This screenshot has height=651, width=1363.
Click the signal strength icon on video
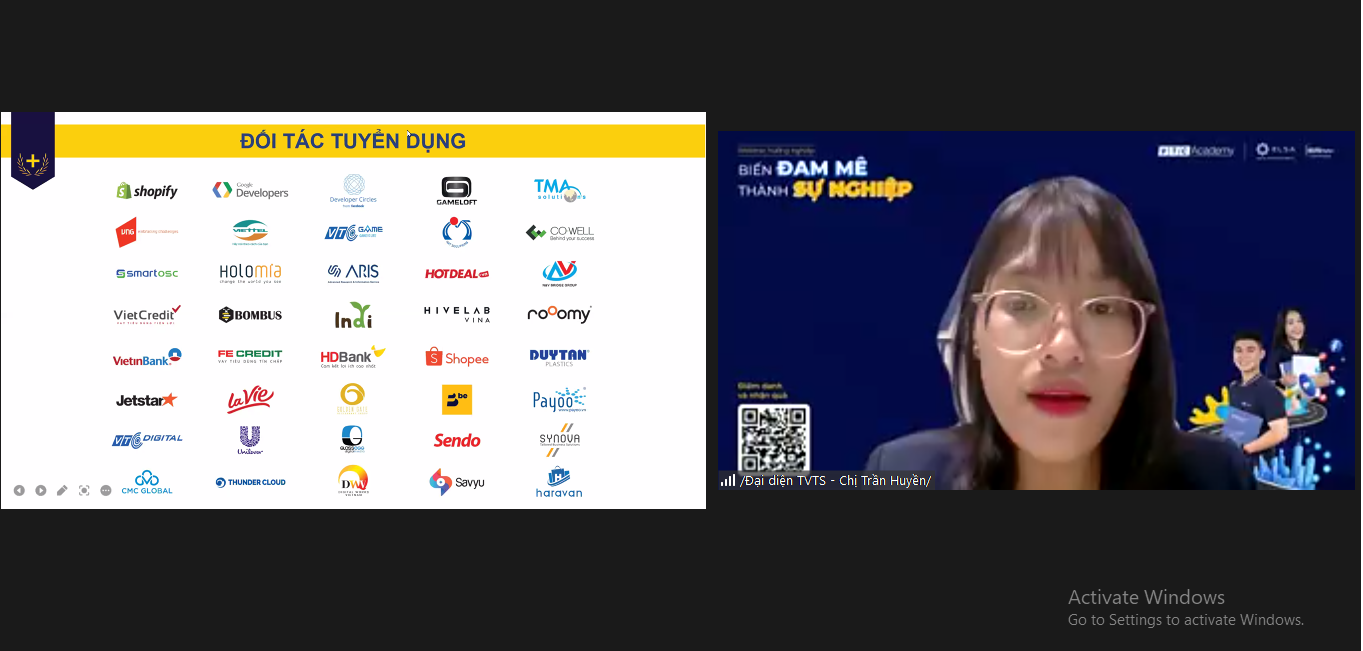728,481
